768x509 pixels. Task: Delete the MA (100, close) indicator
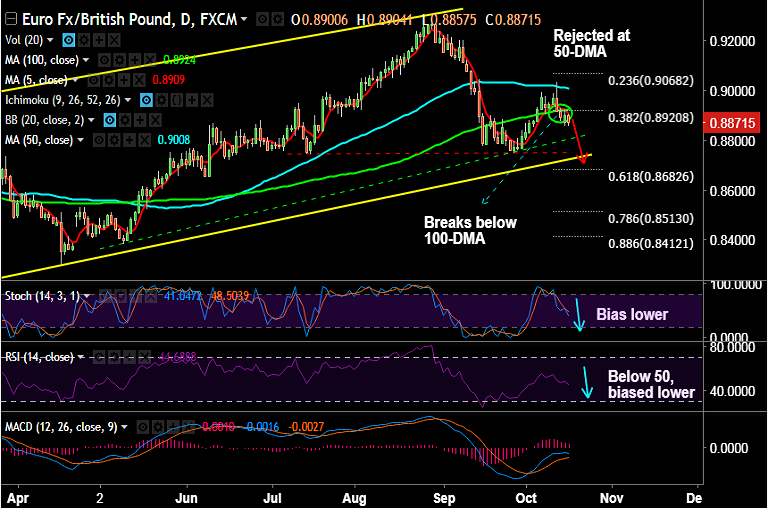149,60
